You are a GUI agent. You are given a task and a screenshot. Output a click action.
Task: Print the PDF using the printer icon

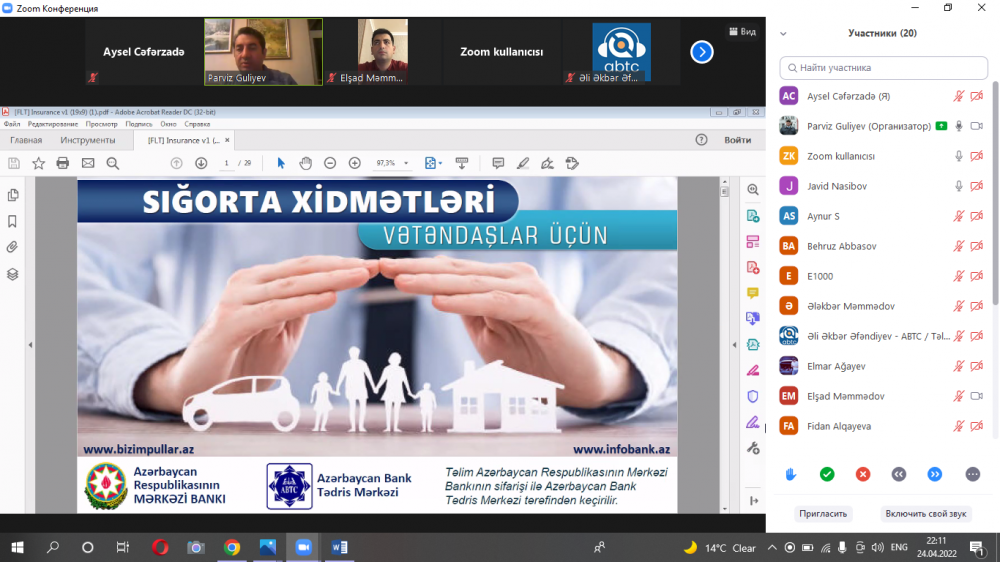(x=62, y=163)
